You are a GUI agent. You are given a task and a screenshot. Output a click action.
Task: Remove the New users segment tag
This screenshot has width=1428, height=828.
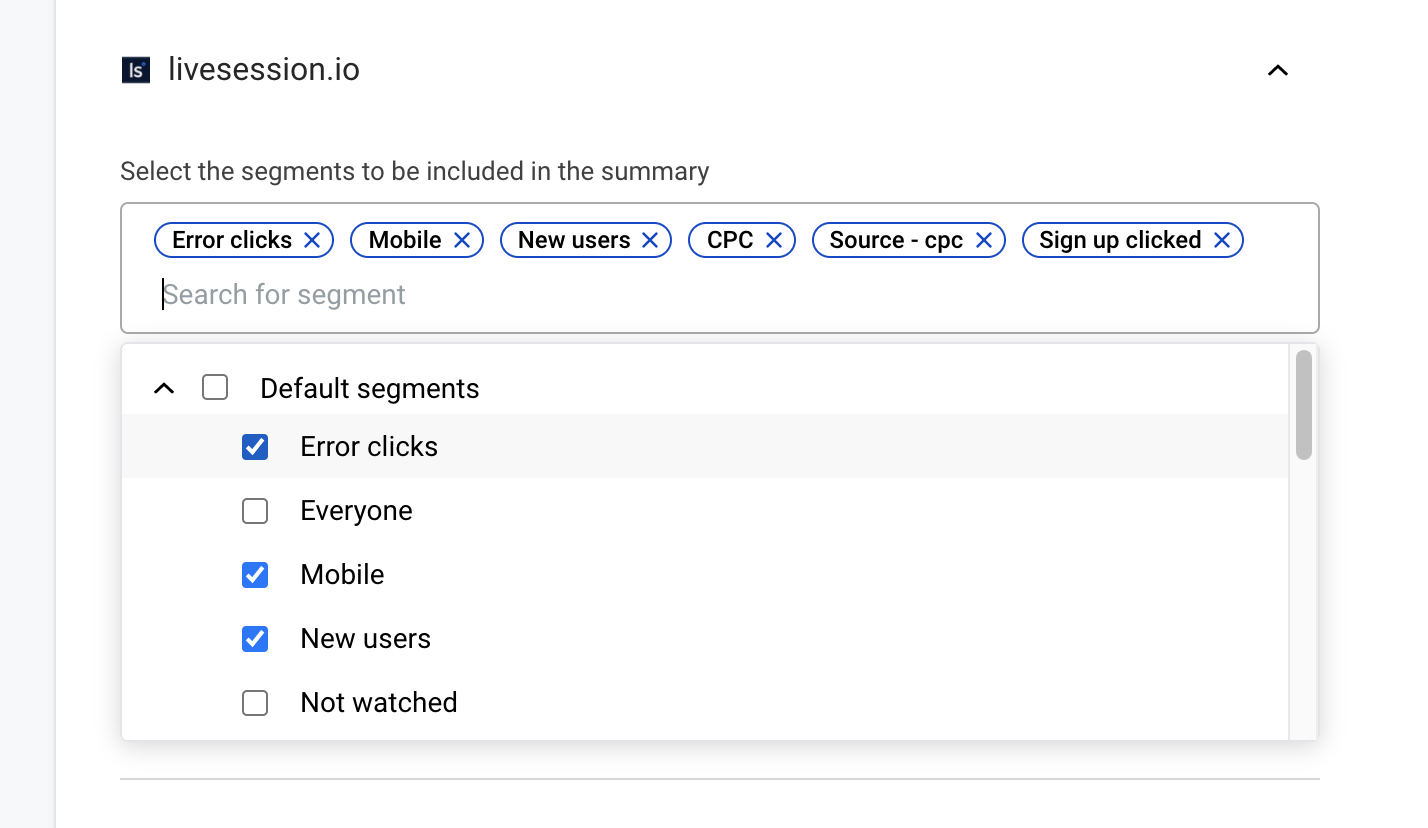[650, 239]
